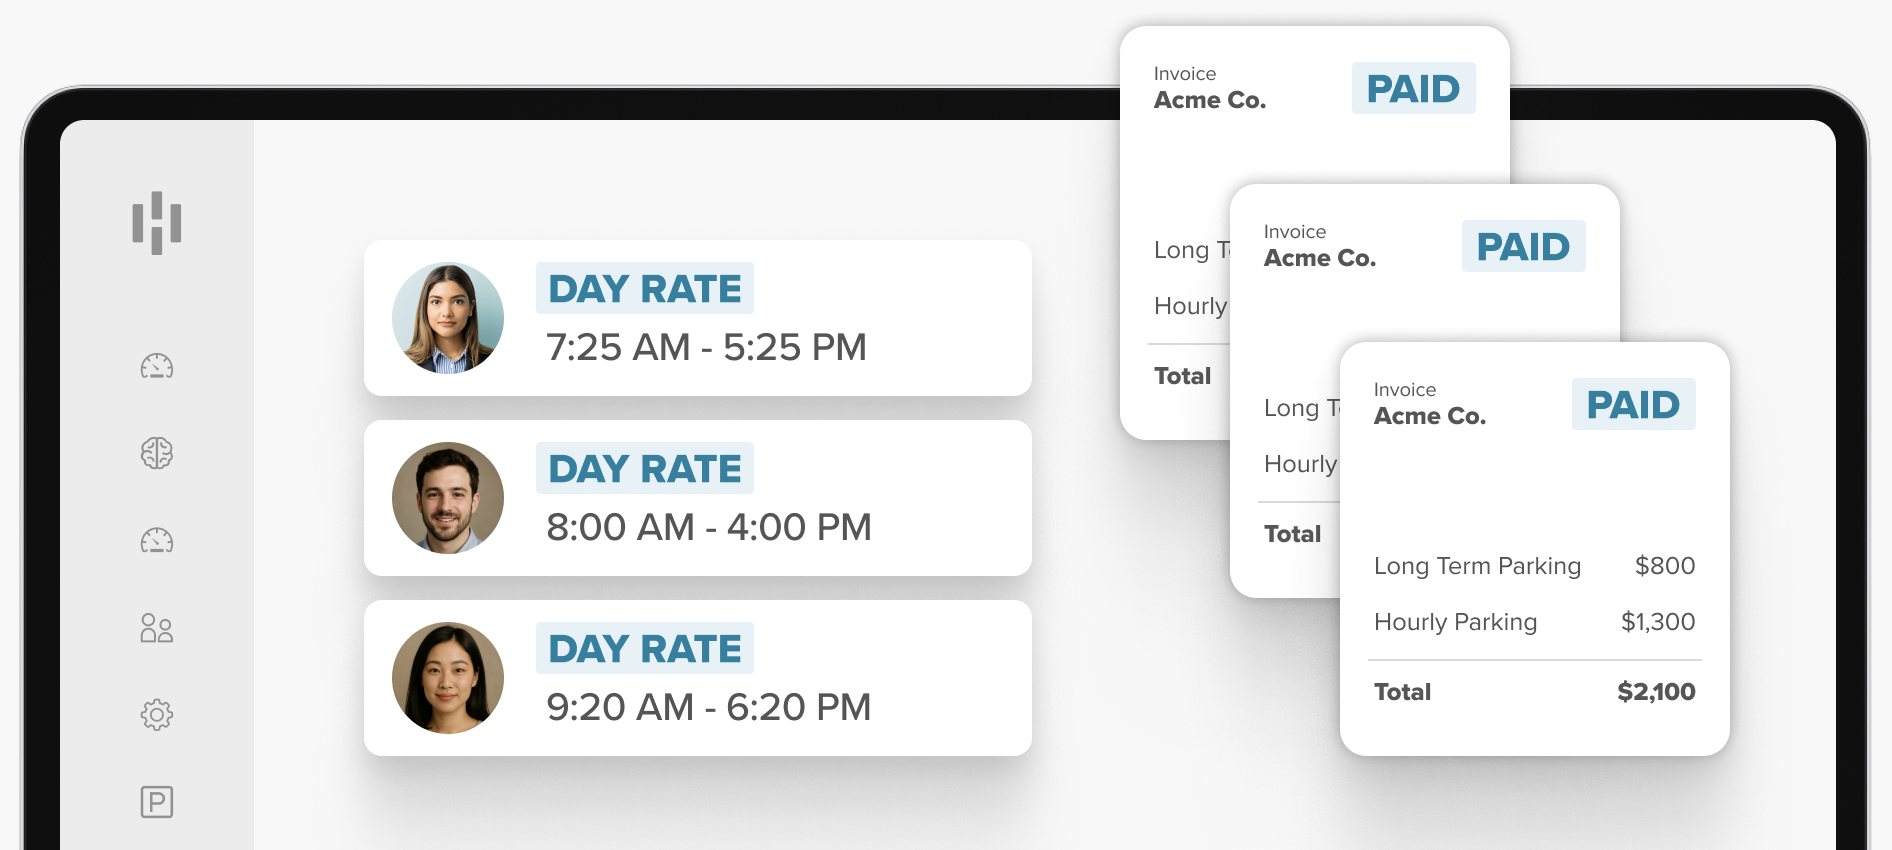Click the PAID badge on the rearmost invoice
This screenshot has width=1892, height=850.
point(1413,88)
